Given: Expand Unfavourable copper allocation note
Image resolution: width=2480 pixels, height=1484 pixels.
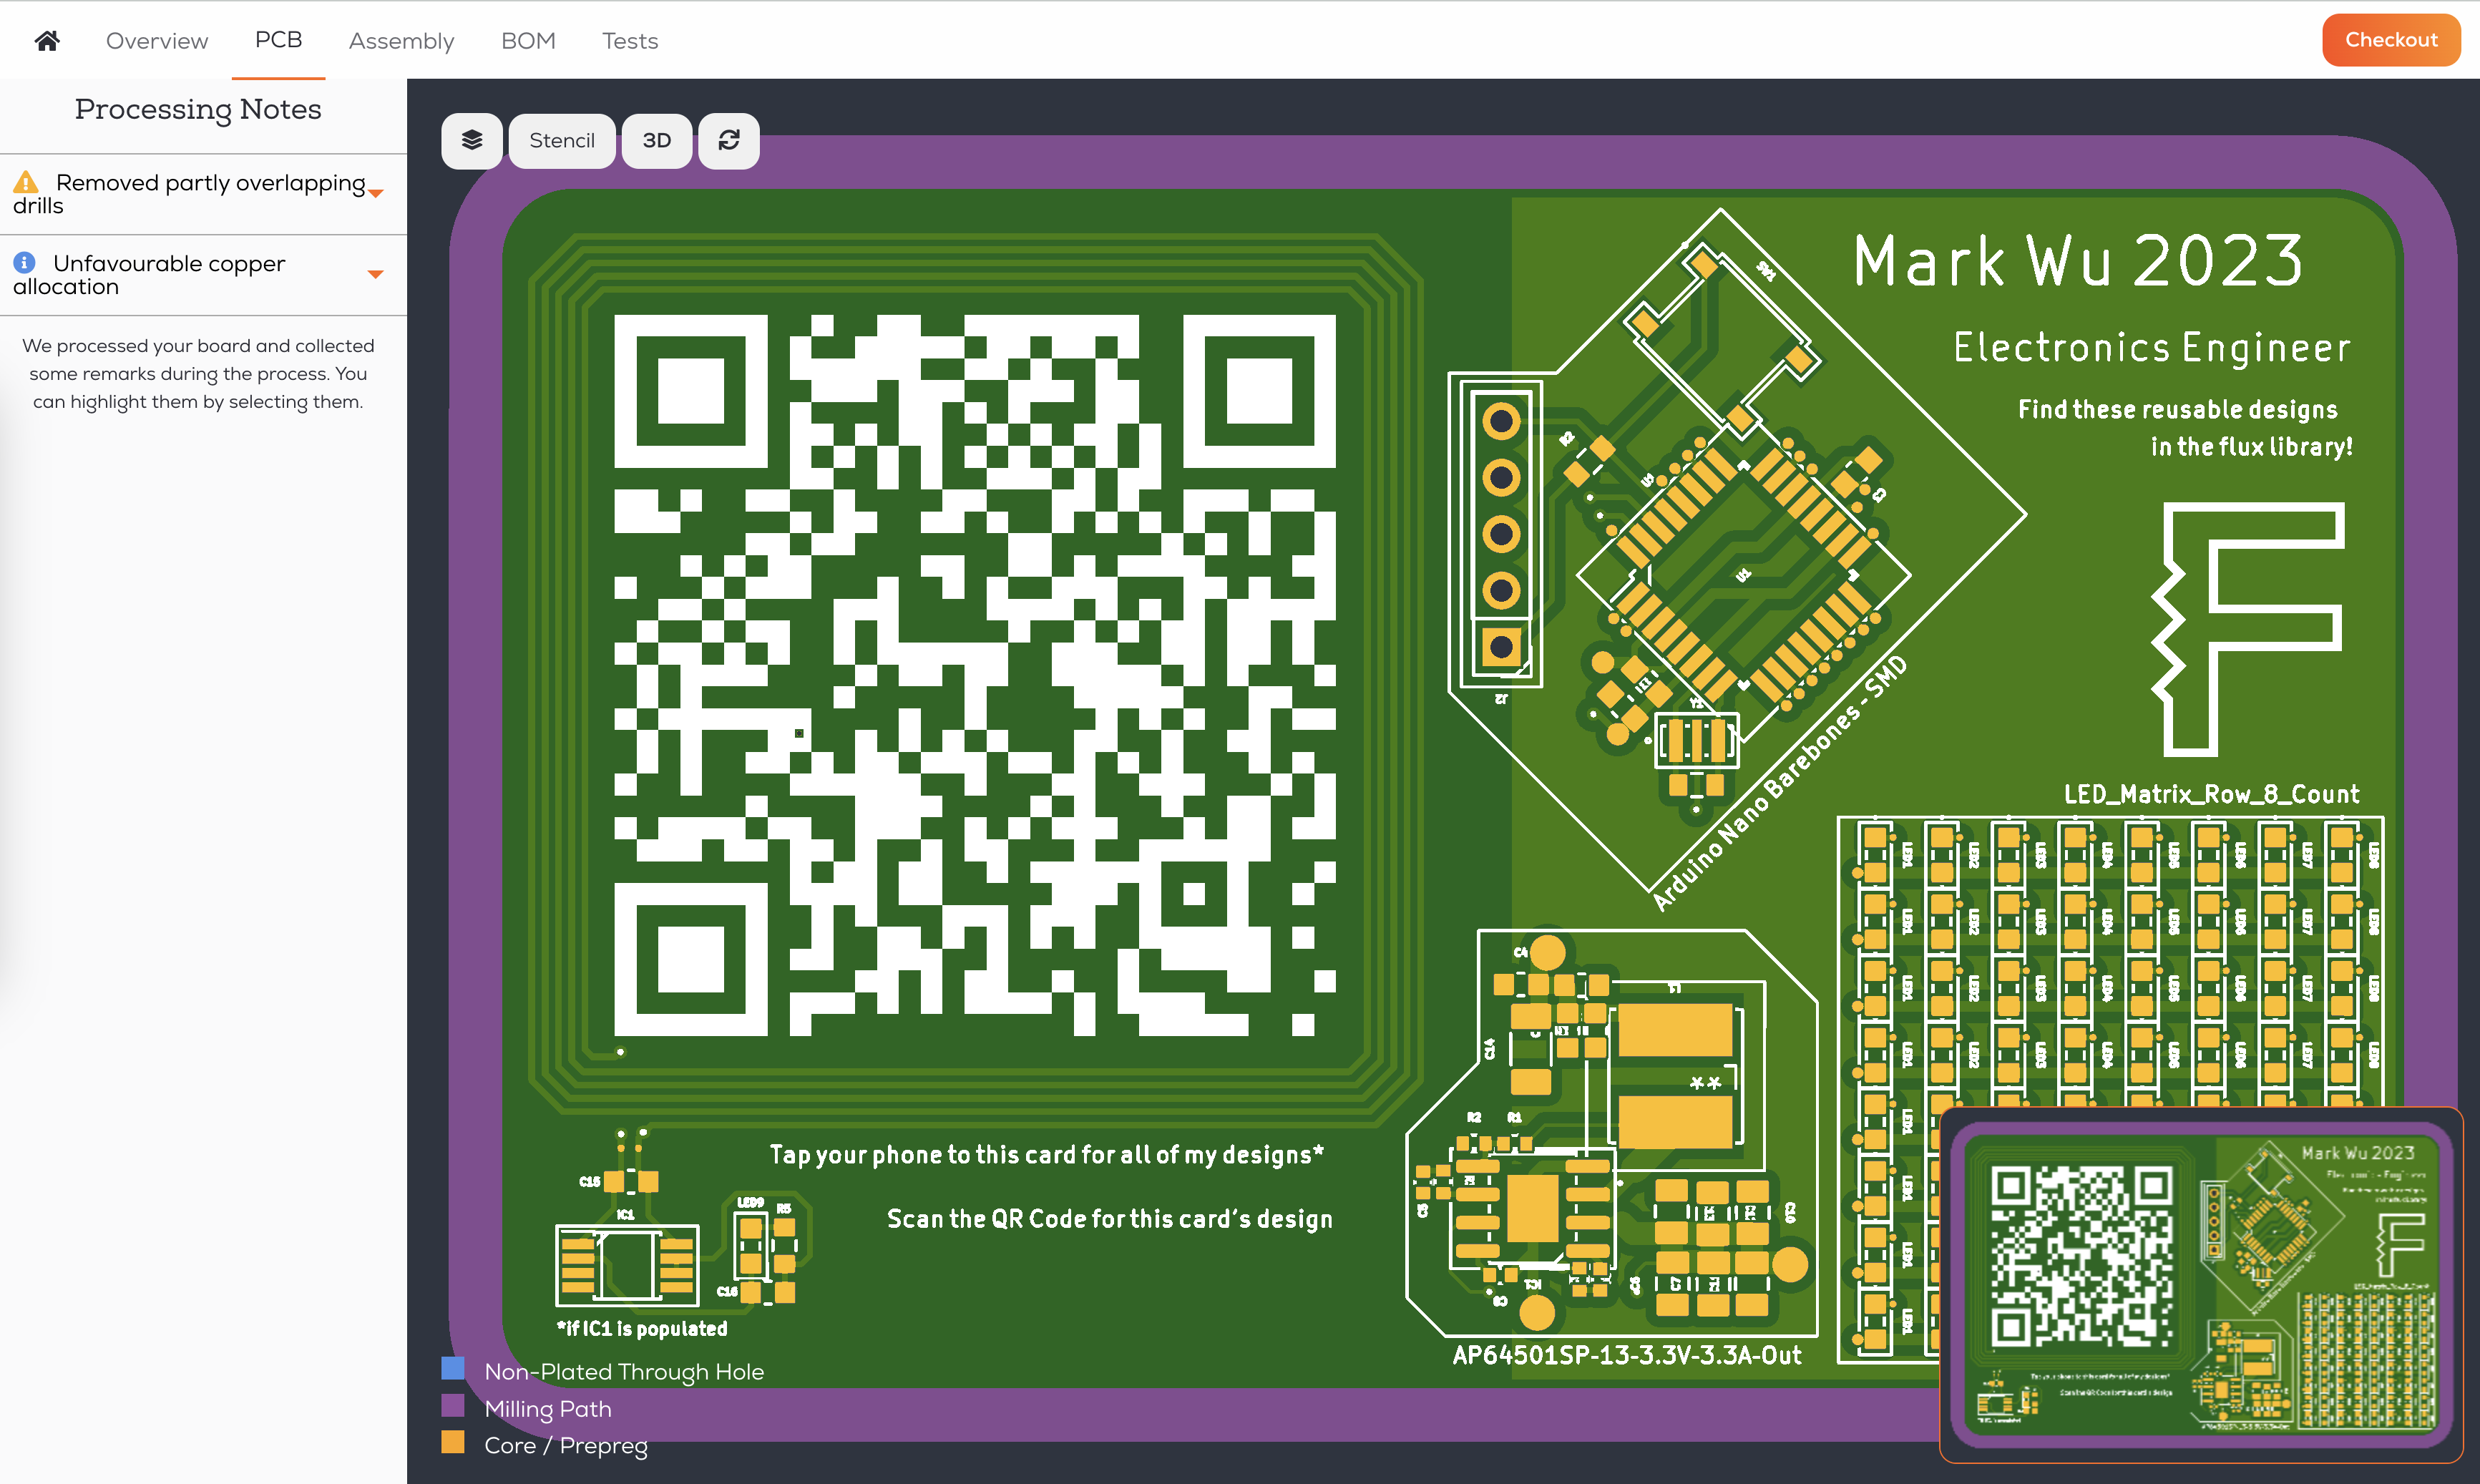Looking at the screenshot, I should click(376, 274).
